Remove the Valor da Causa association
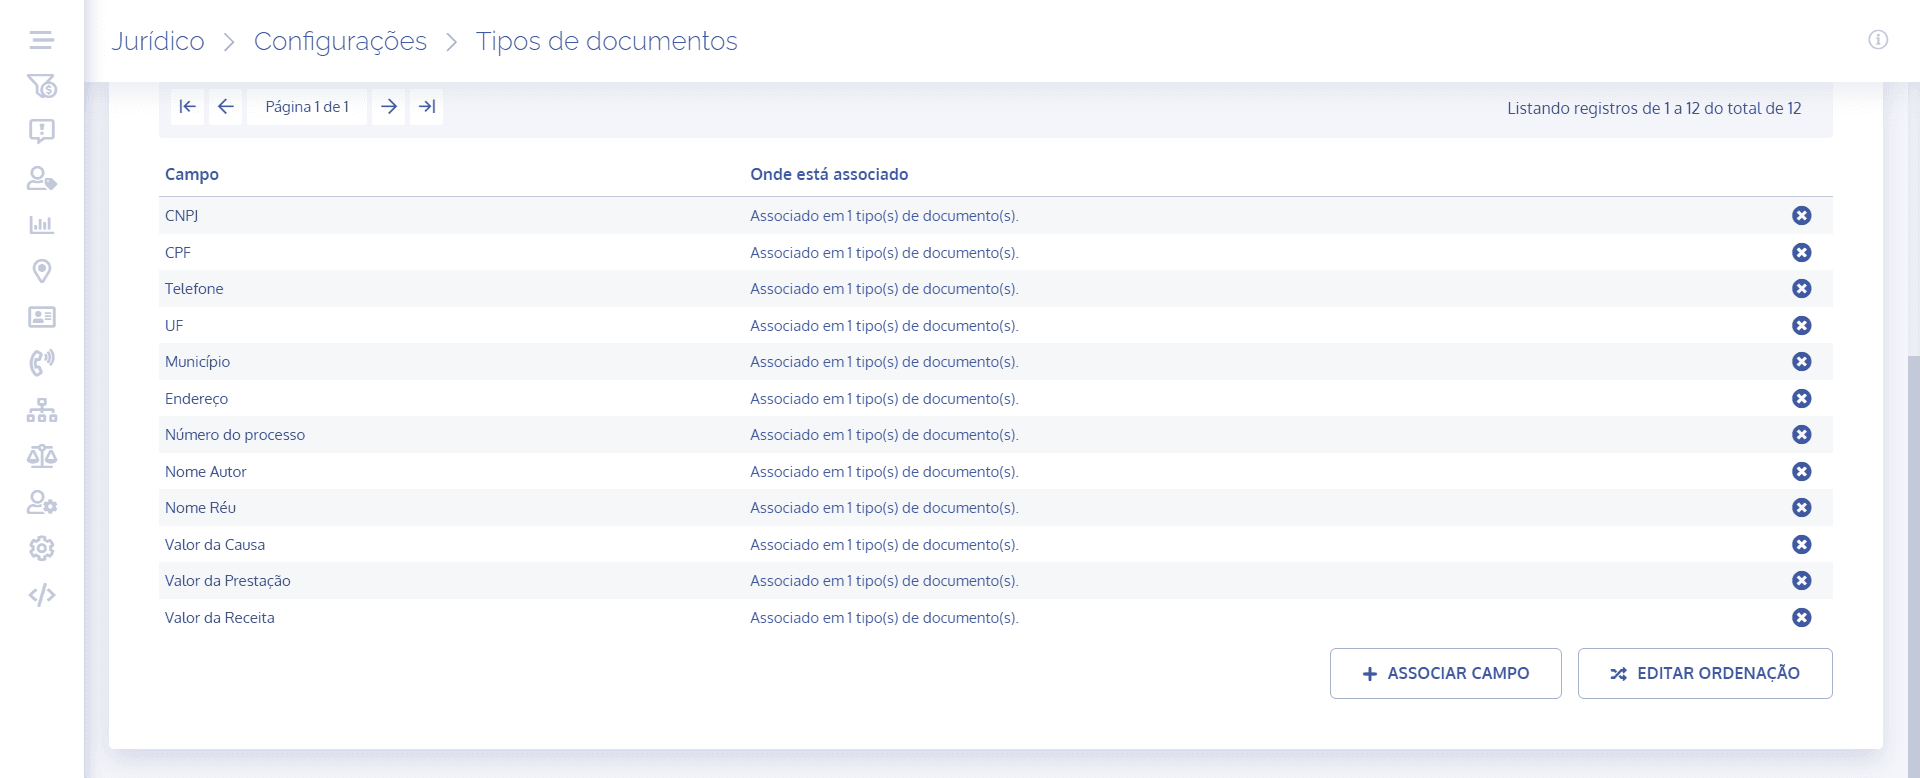This screenshot has width=1920, height=778. pyautogui.click(x=1802, y=544)
